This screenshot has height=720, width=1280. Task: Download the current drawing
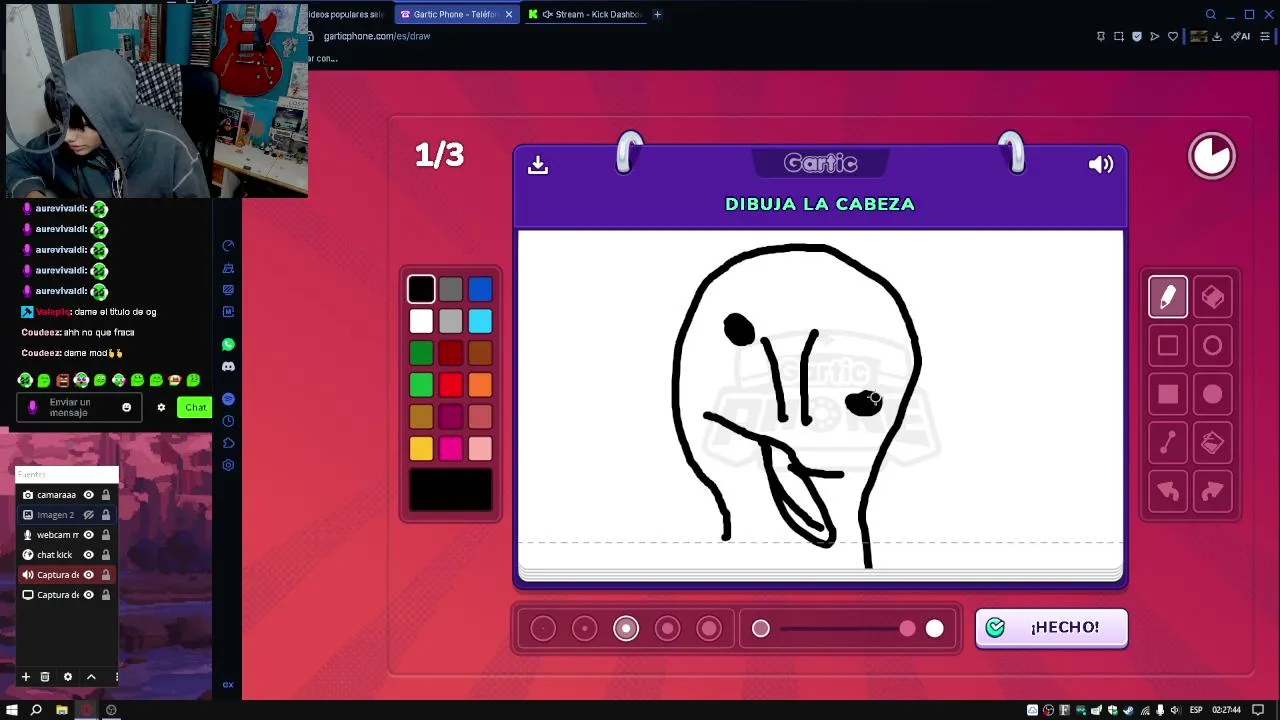[538, 165]
